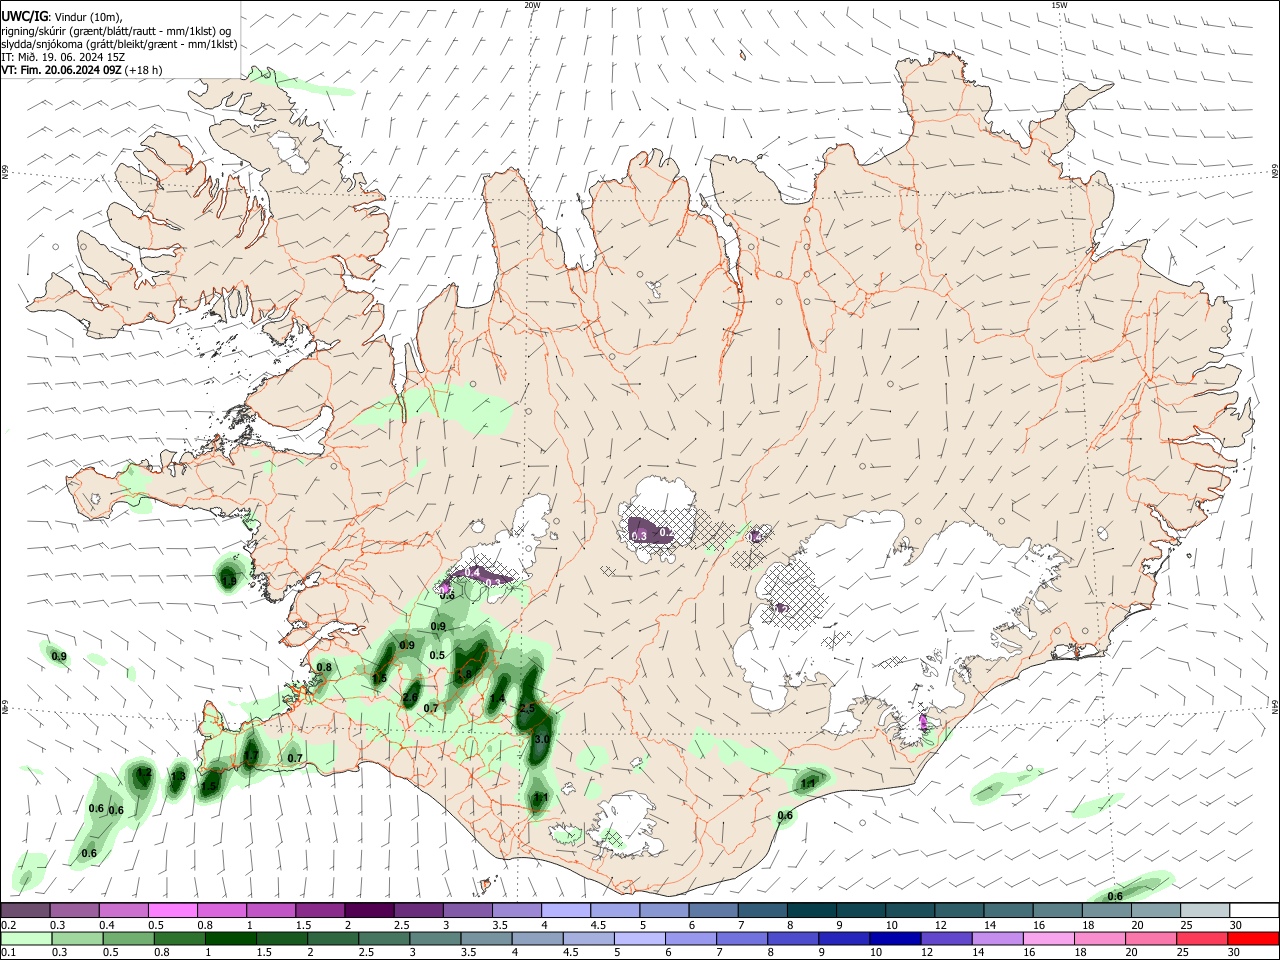Click the UWC/IG title in the header box

(23, 16)
